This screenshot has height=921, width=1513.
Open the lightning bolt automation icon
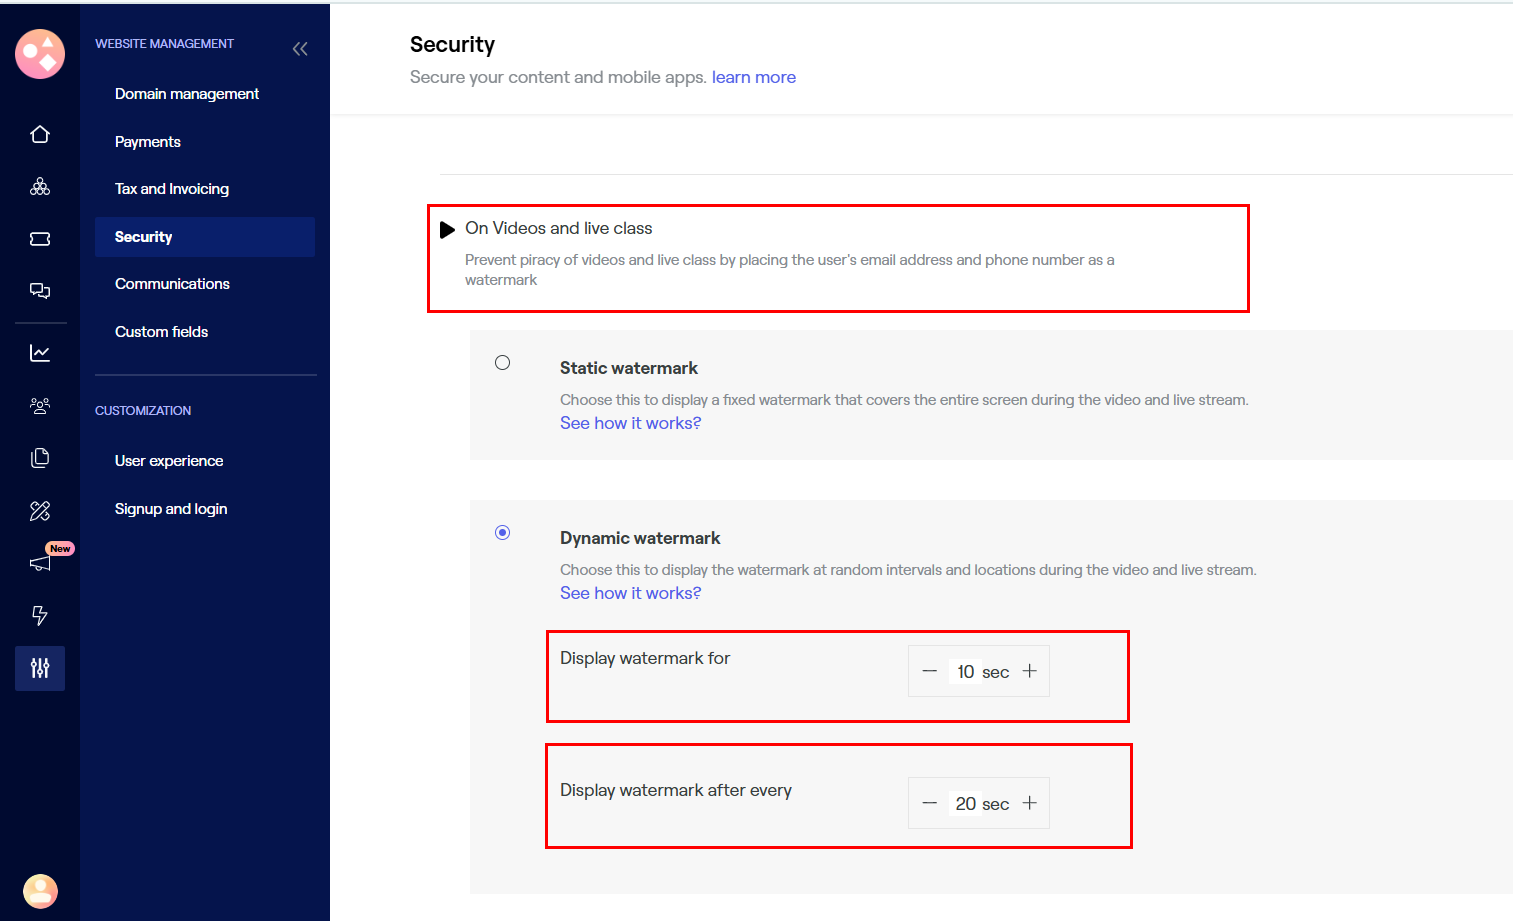click(x=40, y=615)
